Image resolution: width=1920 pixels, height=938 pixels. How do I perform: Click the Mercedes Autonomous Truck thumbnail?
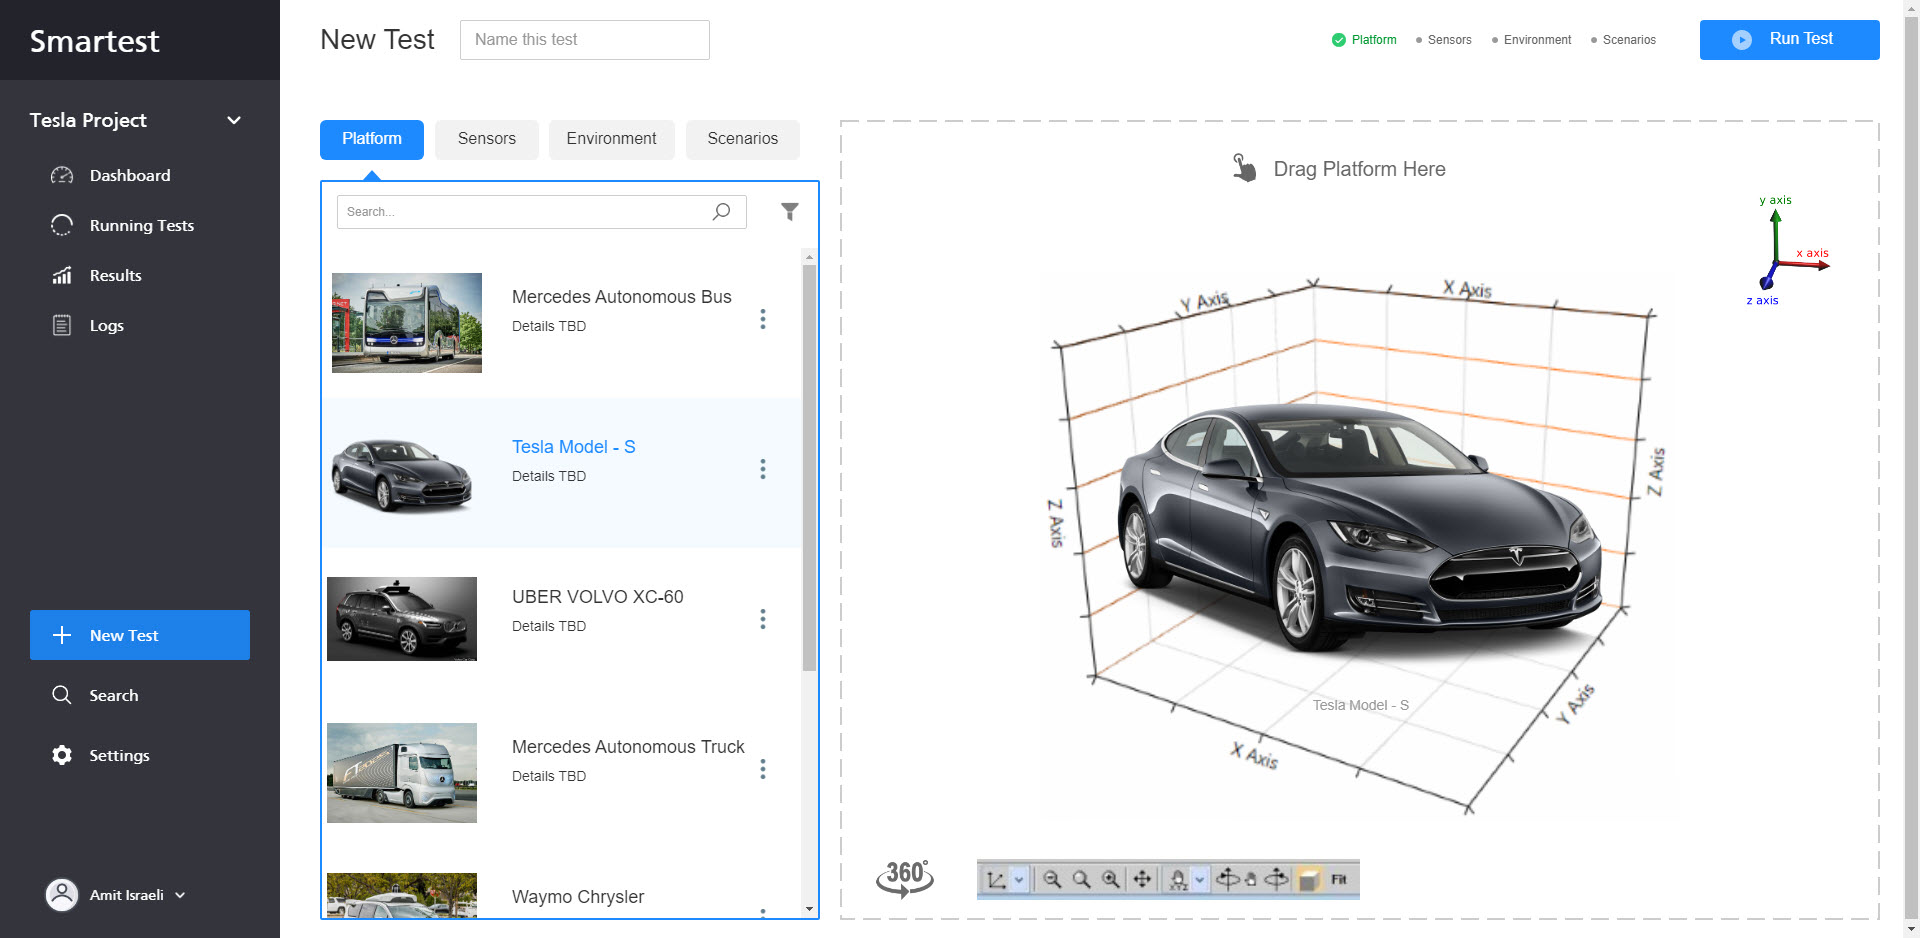click(x=402, y=773)
